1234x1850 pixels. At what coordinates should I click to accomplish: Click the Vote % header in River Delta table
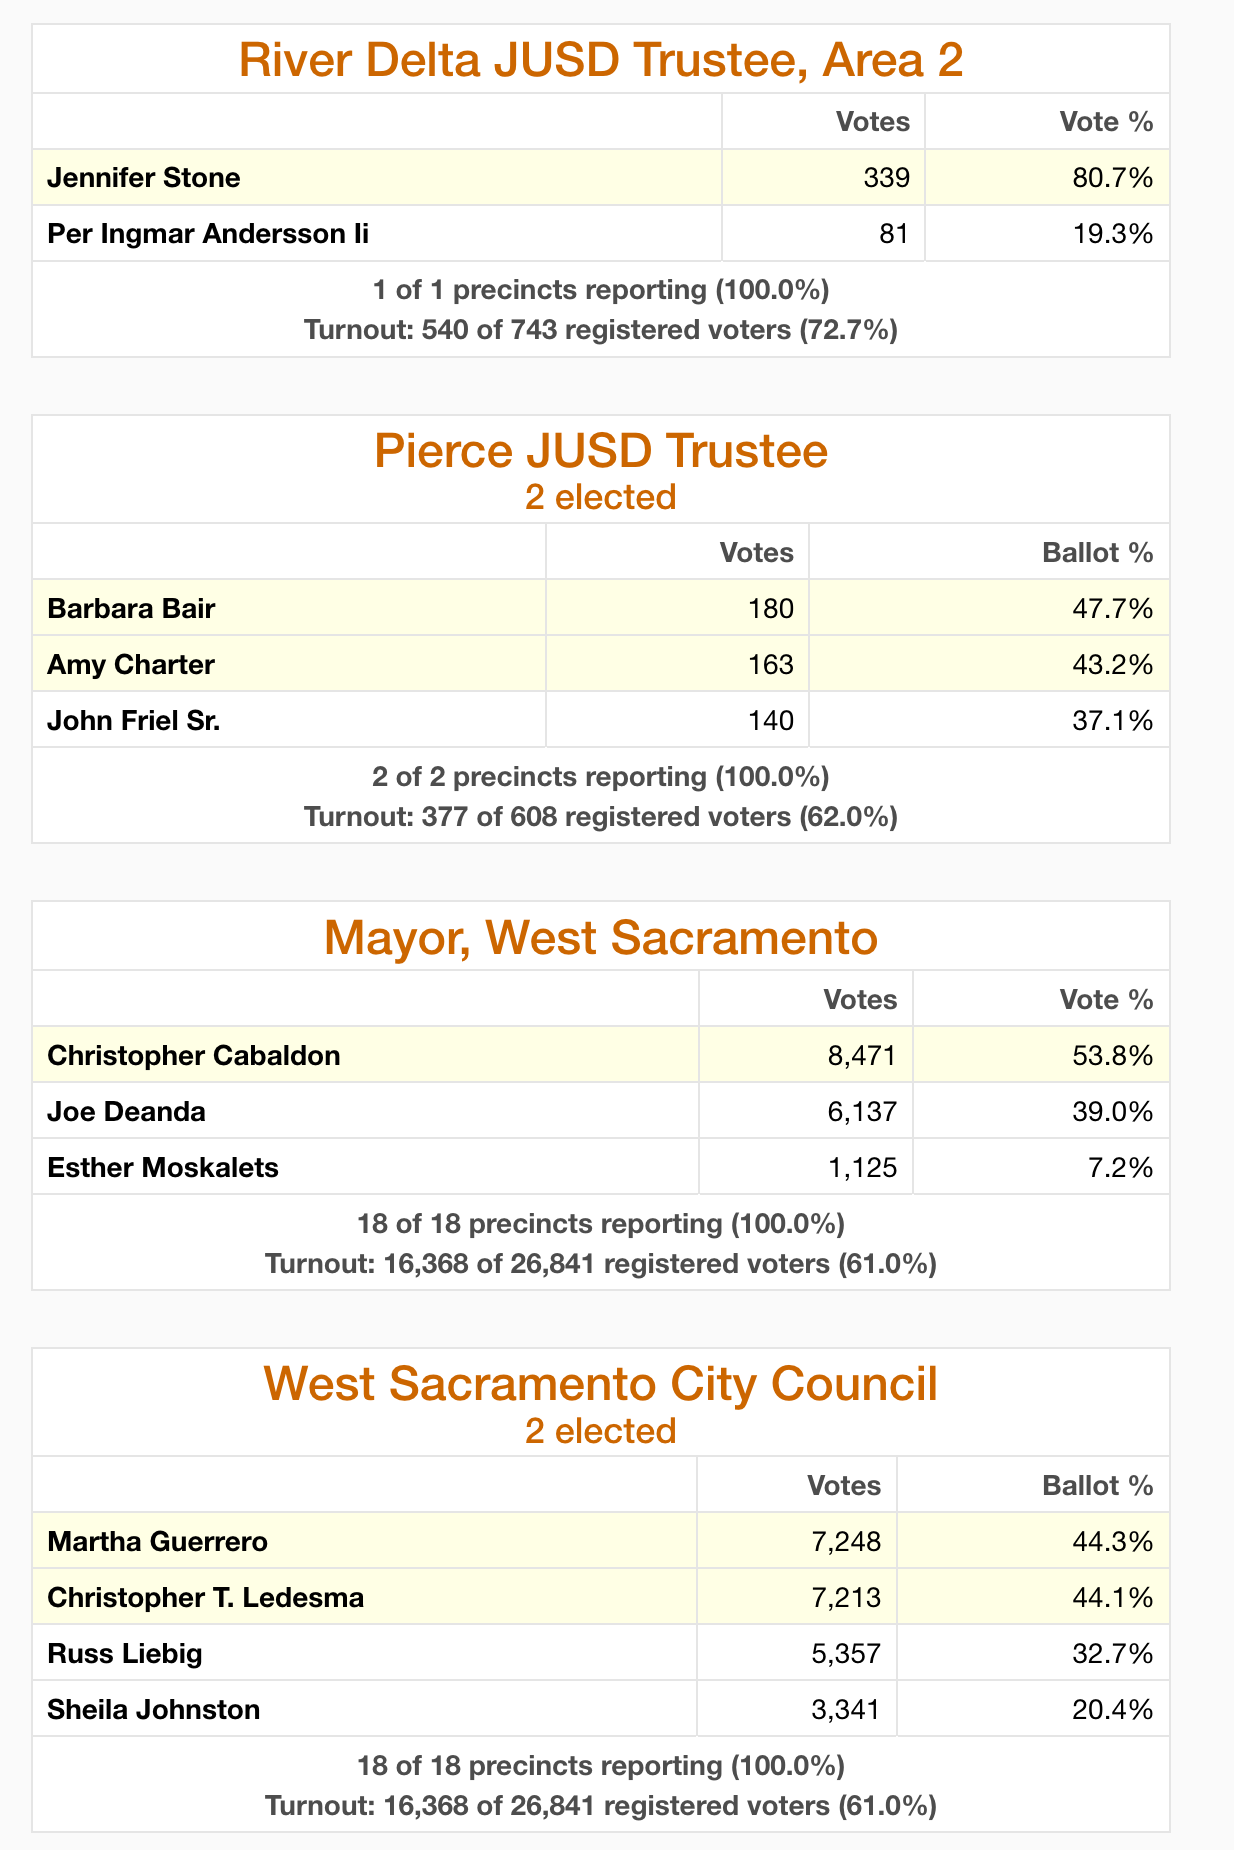[1107, 122]
